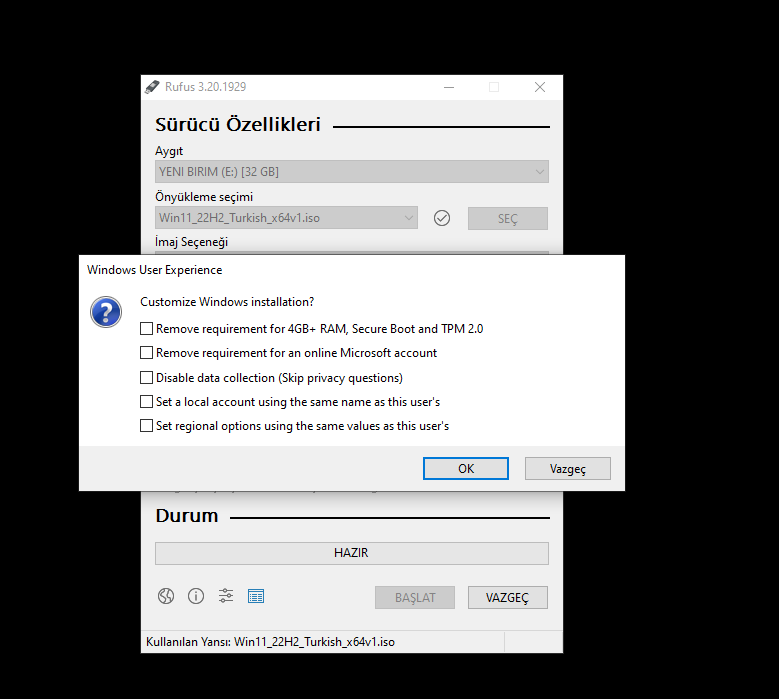Cancel the dialog with Vazgeç button
Screen dimensions: 779x699
coord(567,468)
